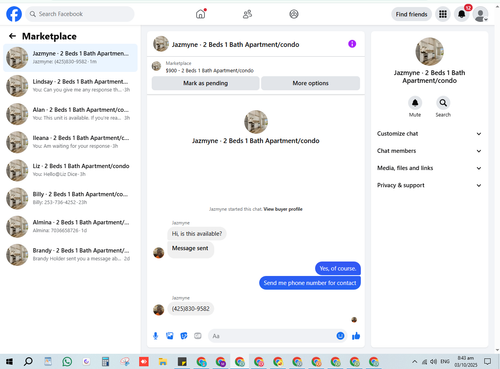
Task: Open the notifications bell
Action: click(462, 14)
